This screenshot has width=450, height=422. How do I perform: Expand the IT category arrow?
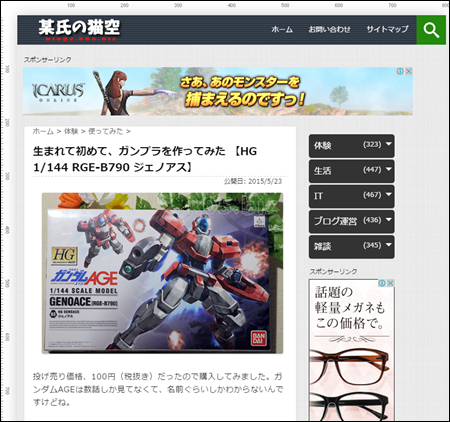pyautogui.click(x=388, y=194)
